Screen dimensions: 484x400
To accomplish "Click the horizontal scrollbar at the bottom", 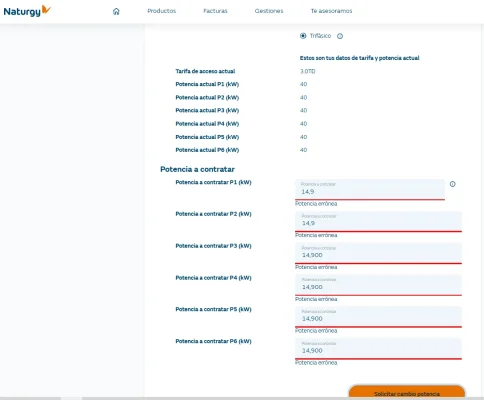I will tap(242, 398).
